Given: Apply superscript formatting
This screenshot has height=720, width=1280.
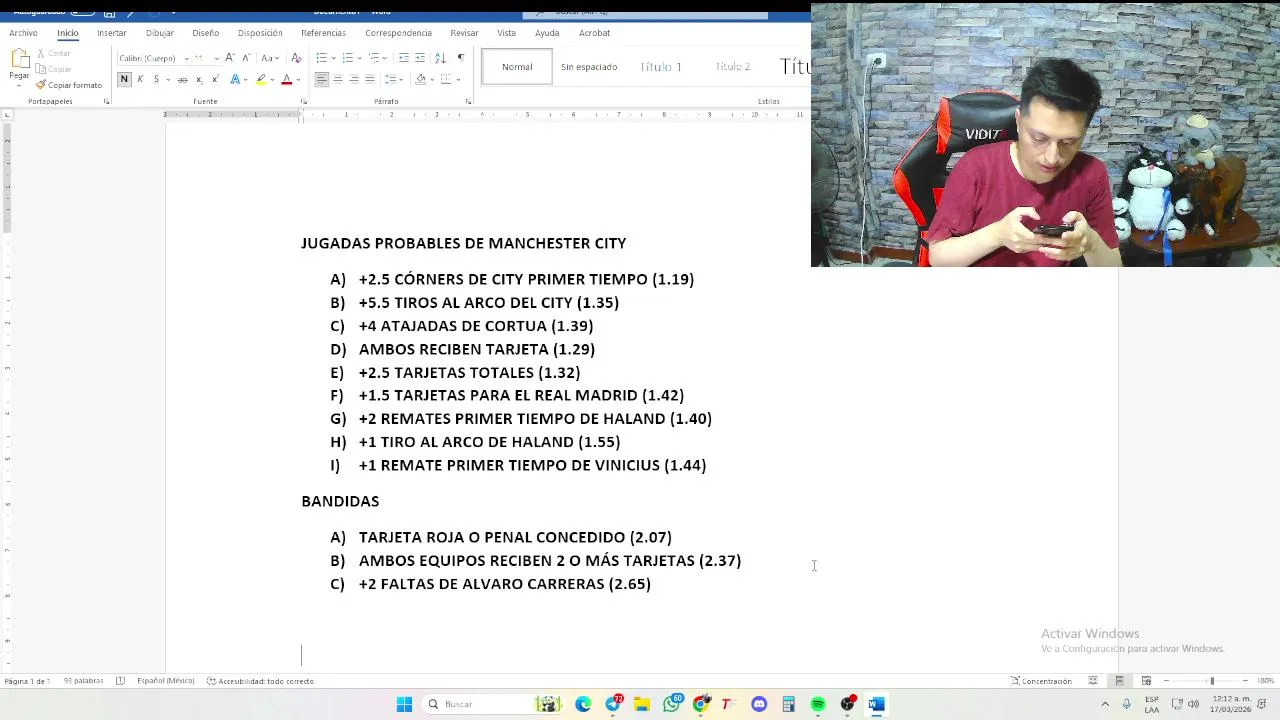Looking at the screenshot, I should pyautogui.click(x=215, y=79).
